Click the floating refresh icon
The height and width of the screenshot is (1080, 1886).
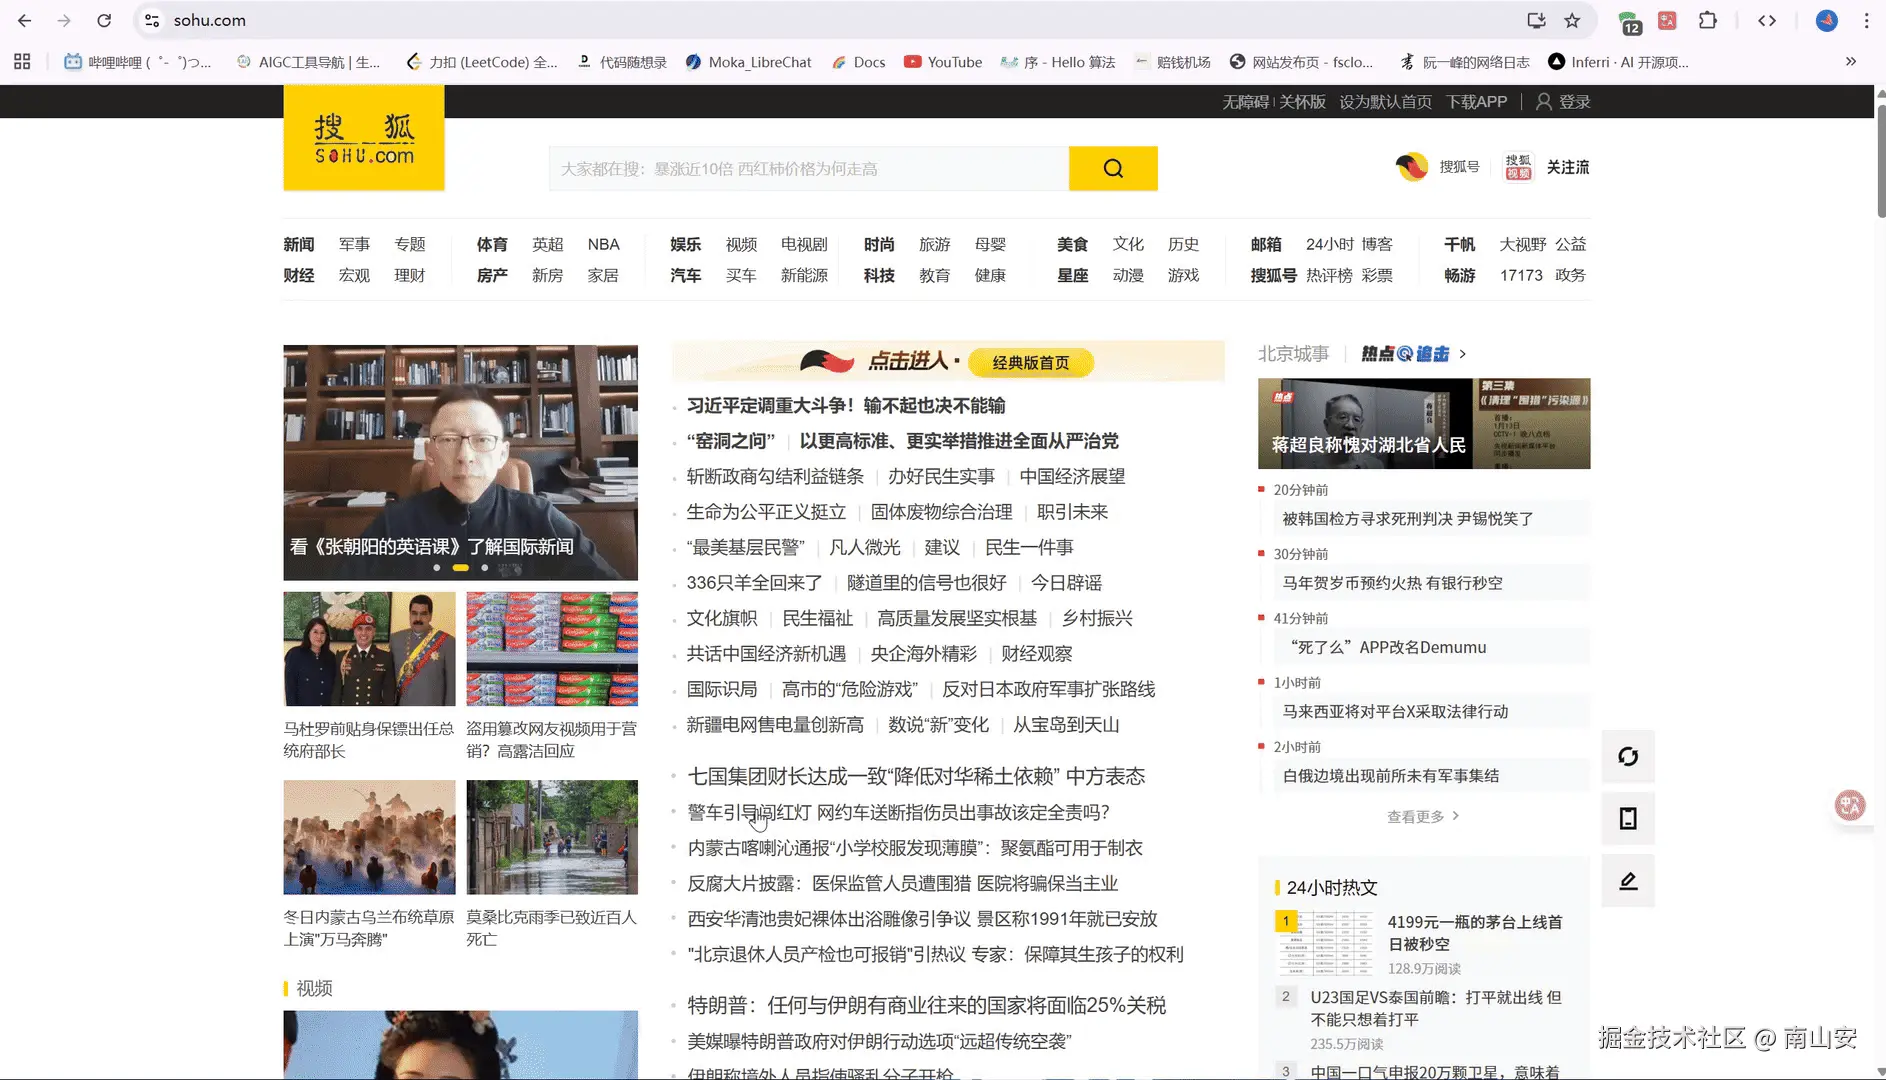[x=1628, y=757]
